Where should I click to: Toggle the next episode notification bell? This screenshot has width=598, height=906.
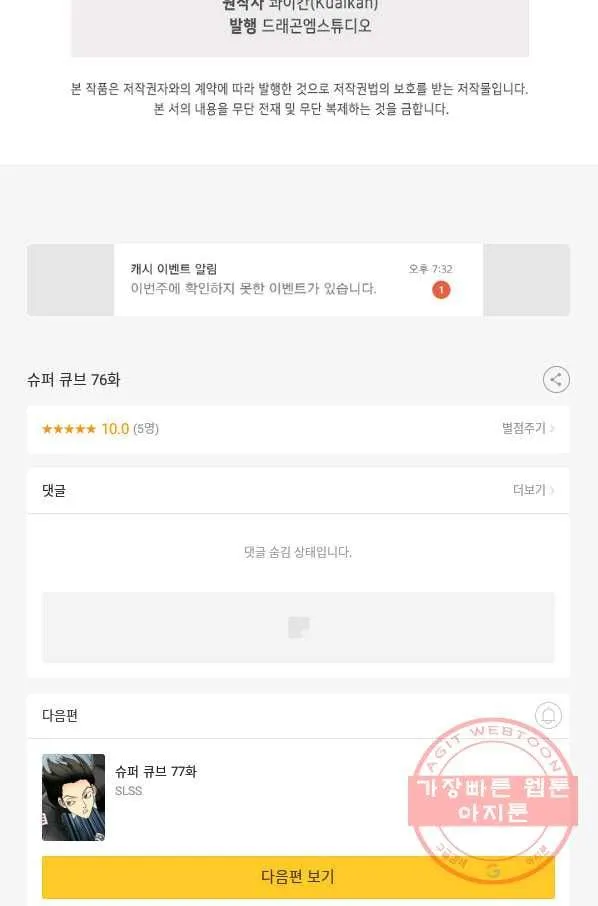(548, 715)
